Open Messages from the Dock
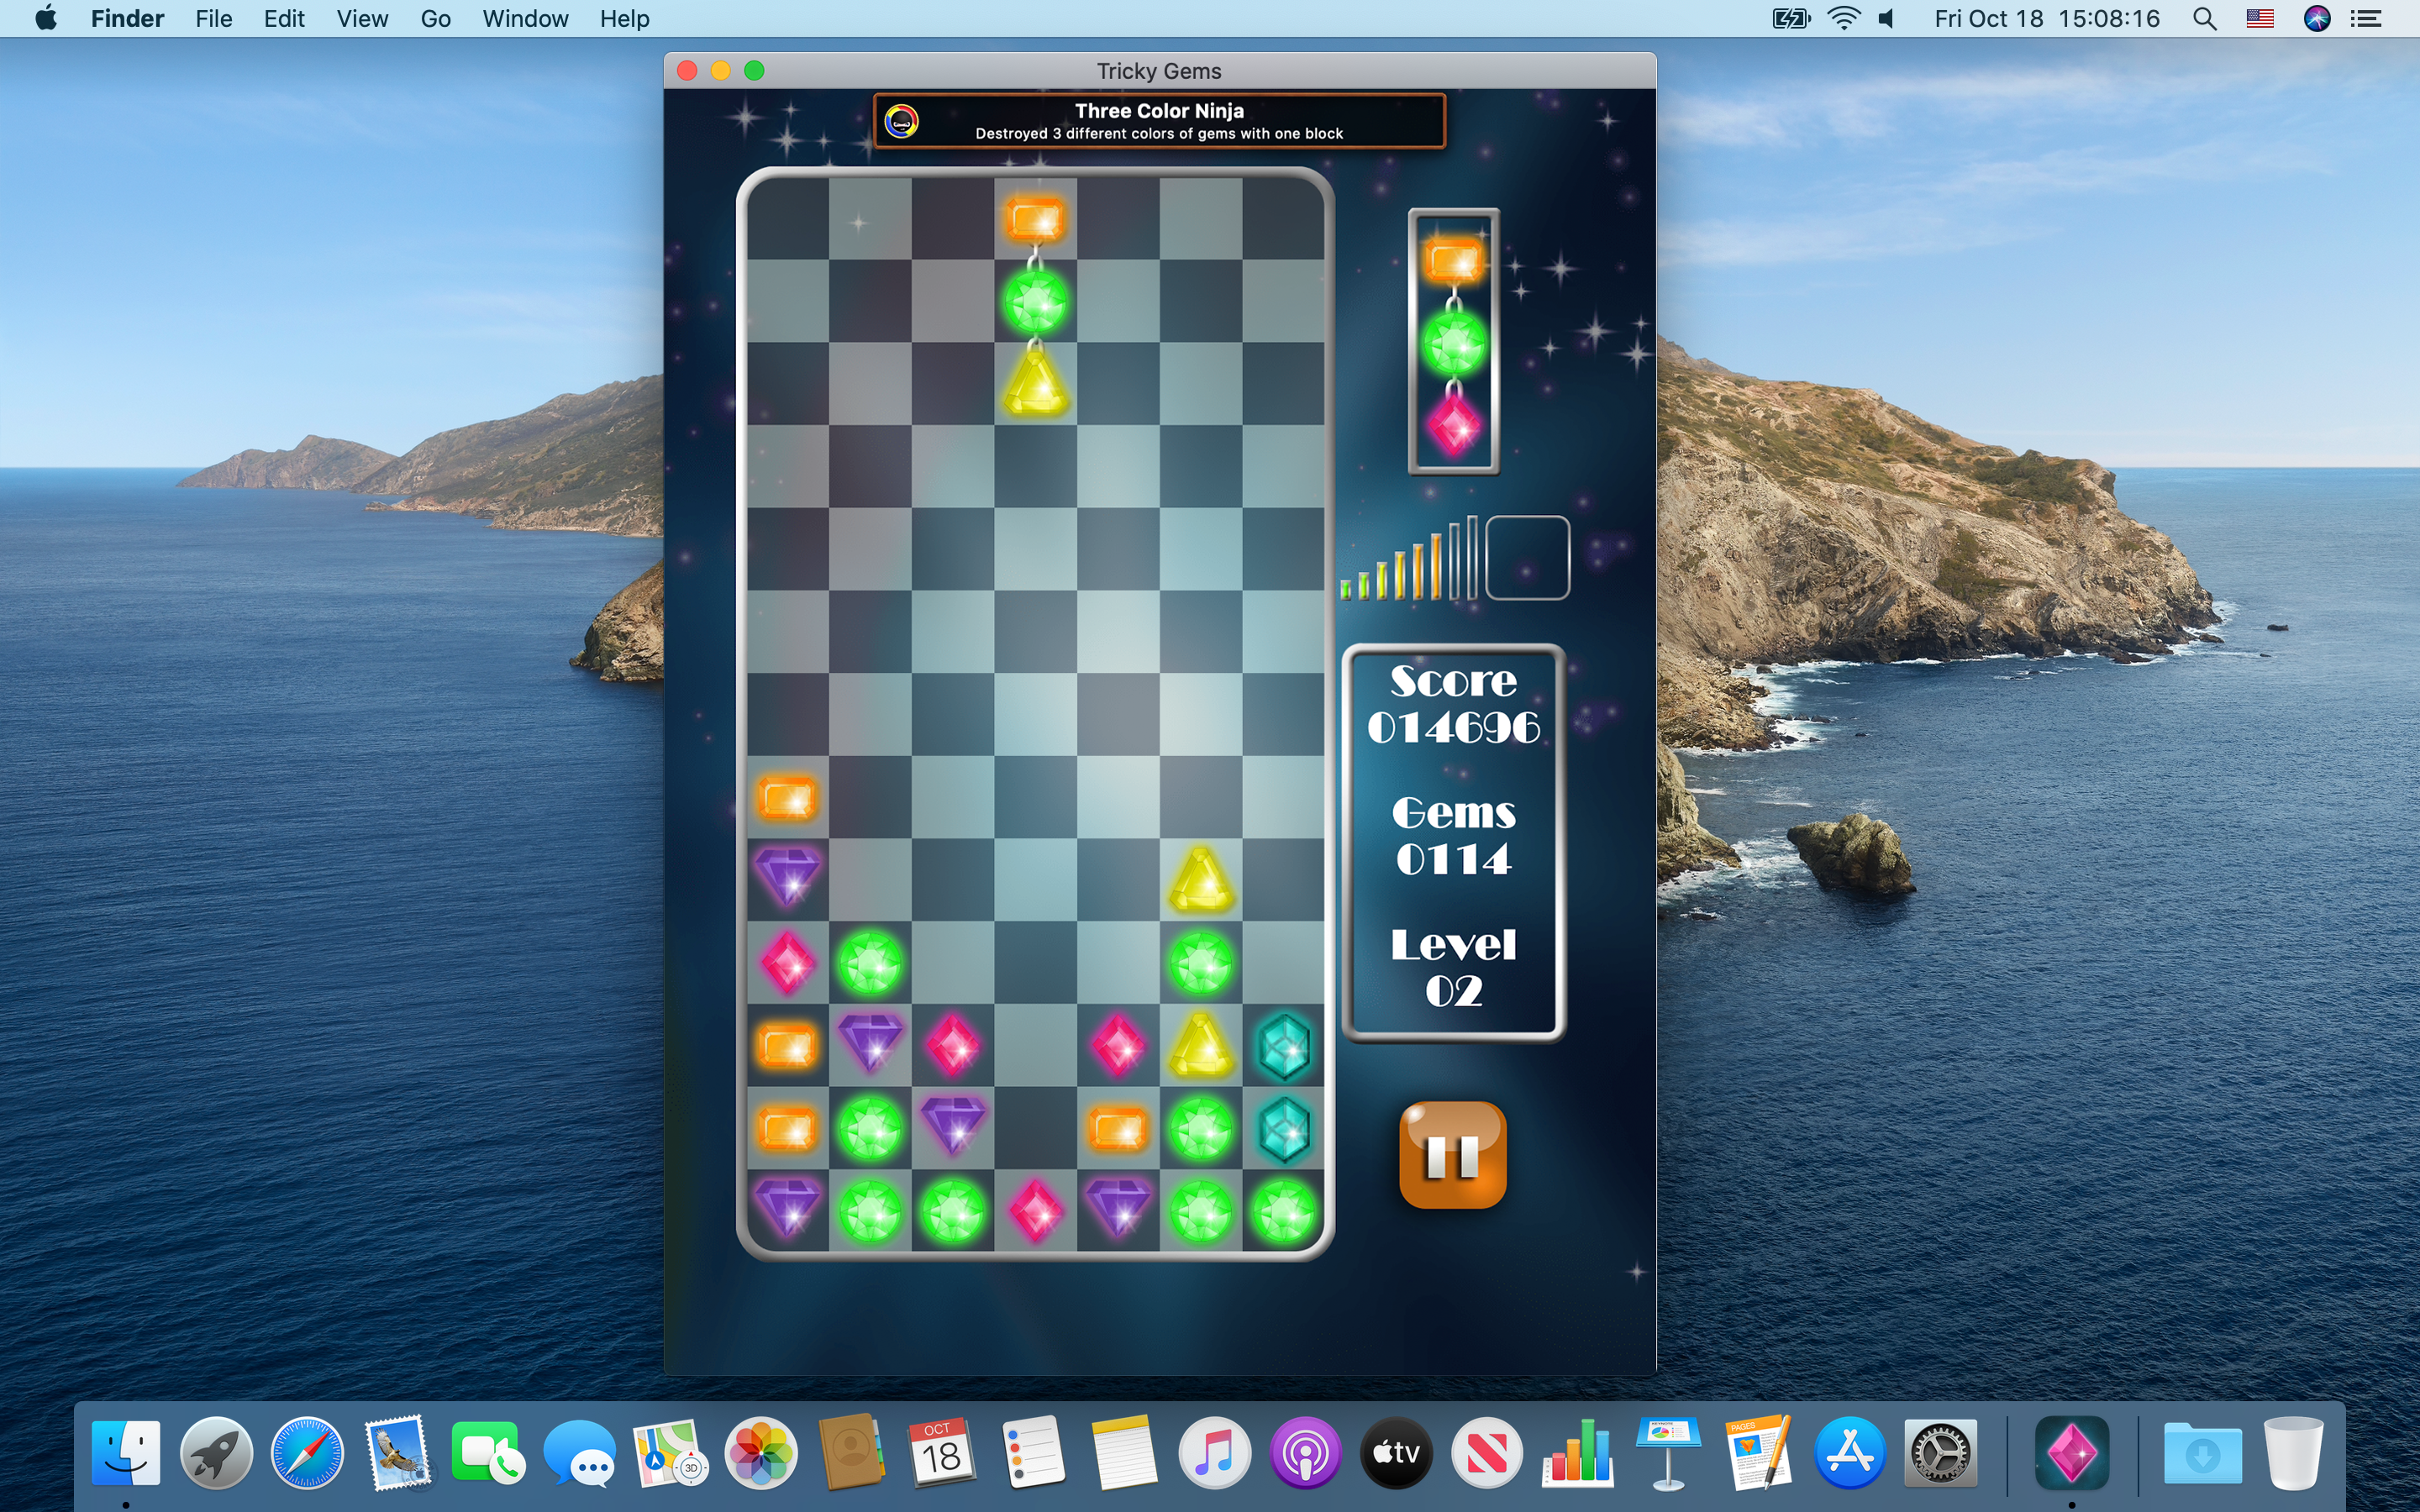 (579, 1452)
